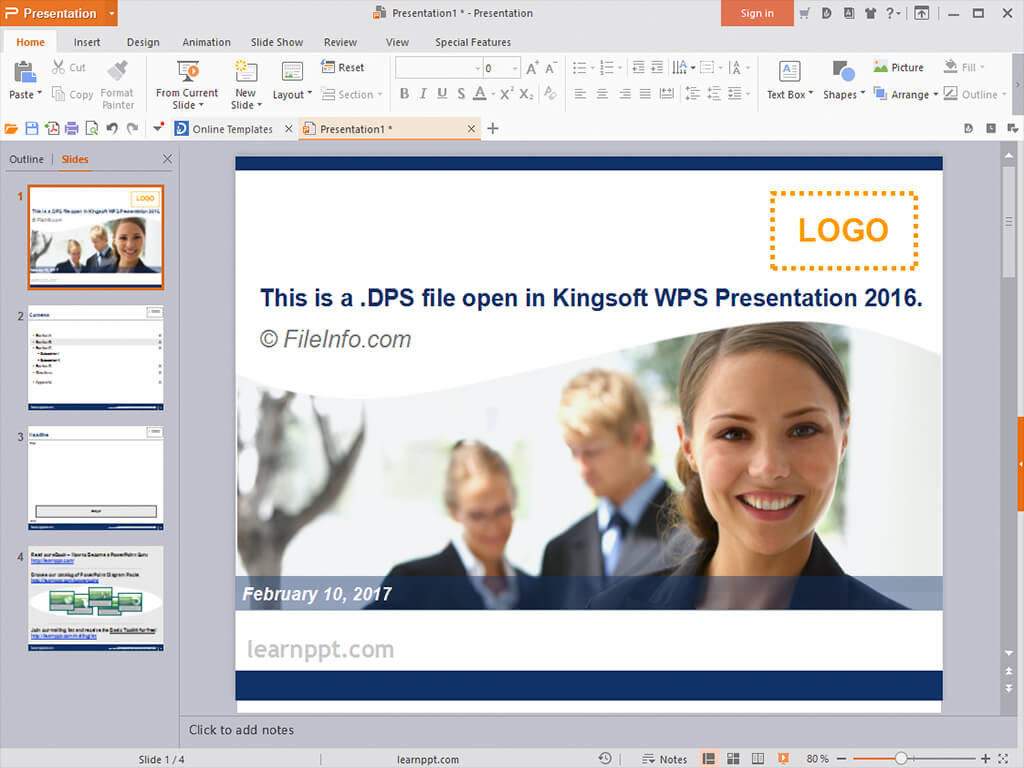Toggle Underline formatting

click(x=442, y=94)
